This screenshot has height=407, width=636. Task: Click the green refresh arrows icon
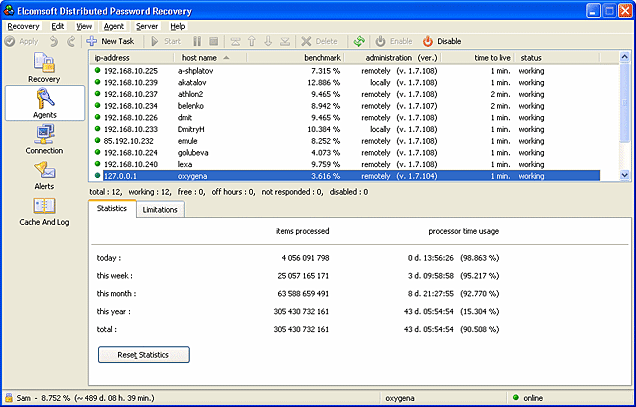pyautogui.click(x=359, y=41)
